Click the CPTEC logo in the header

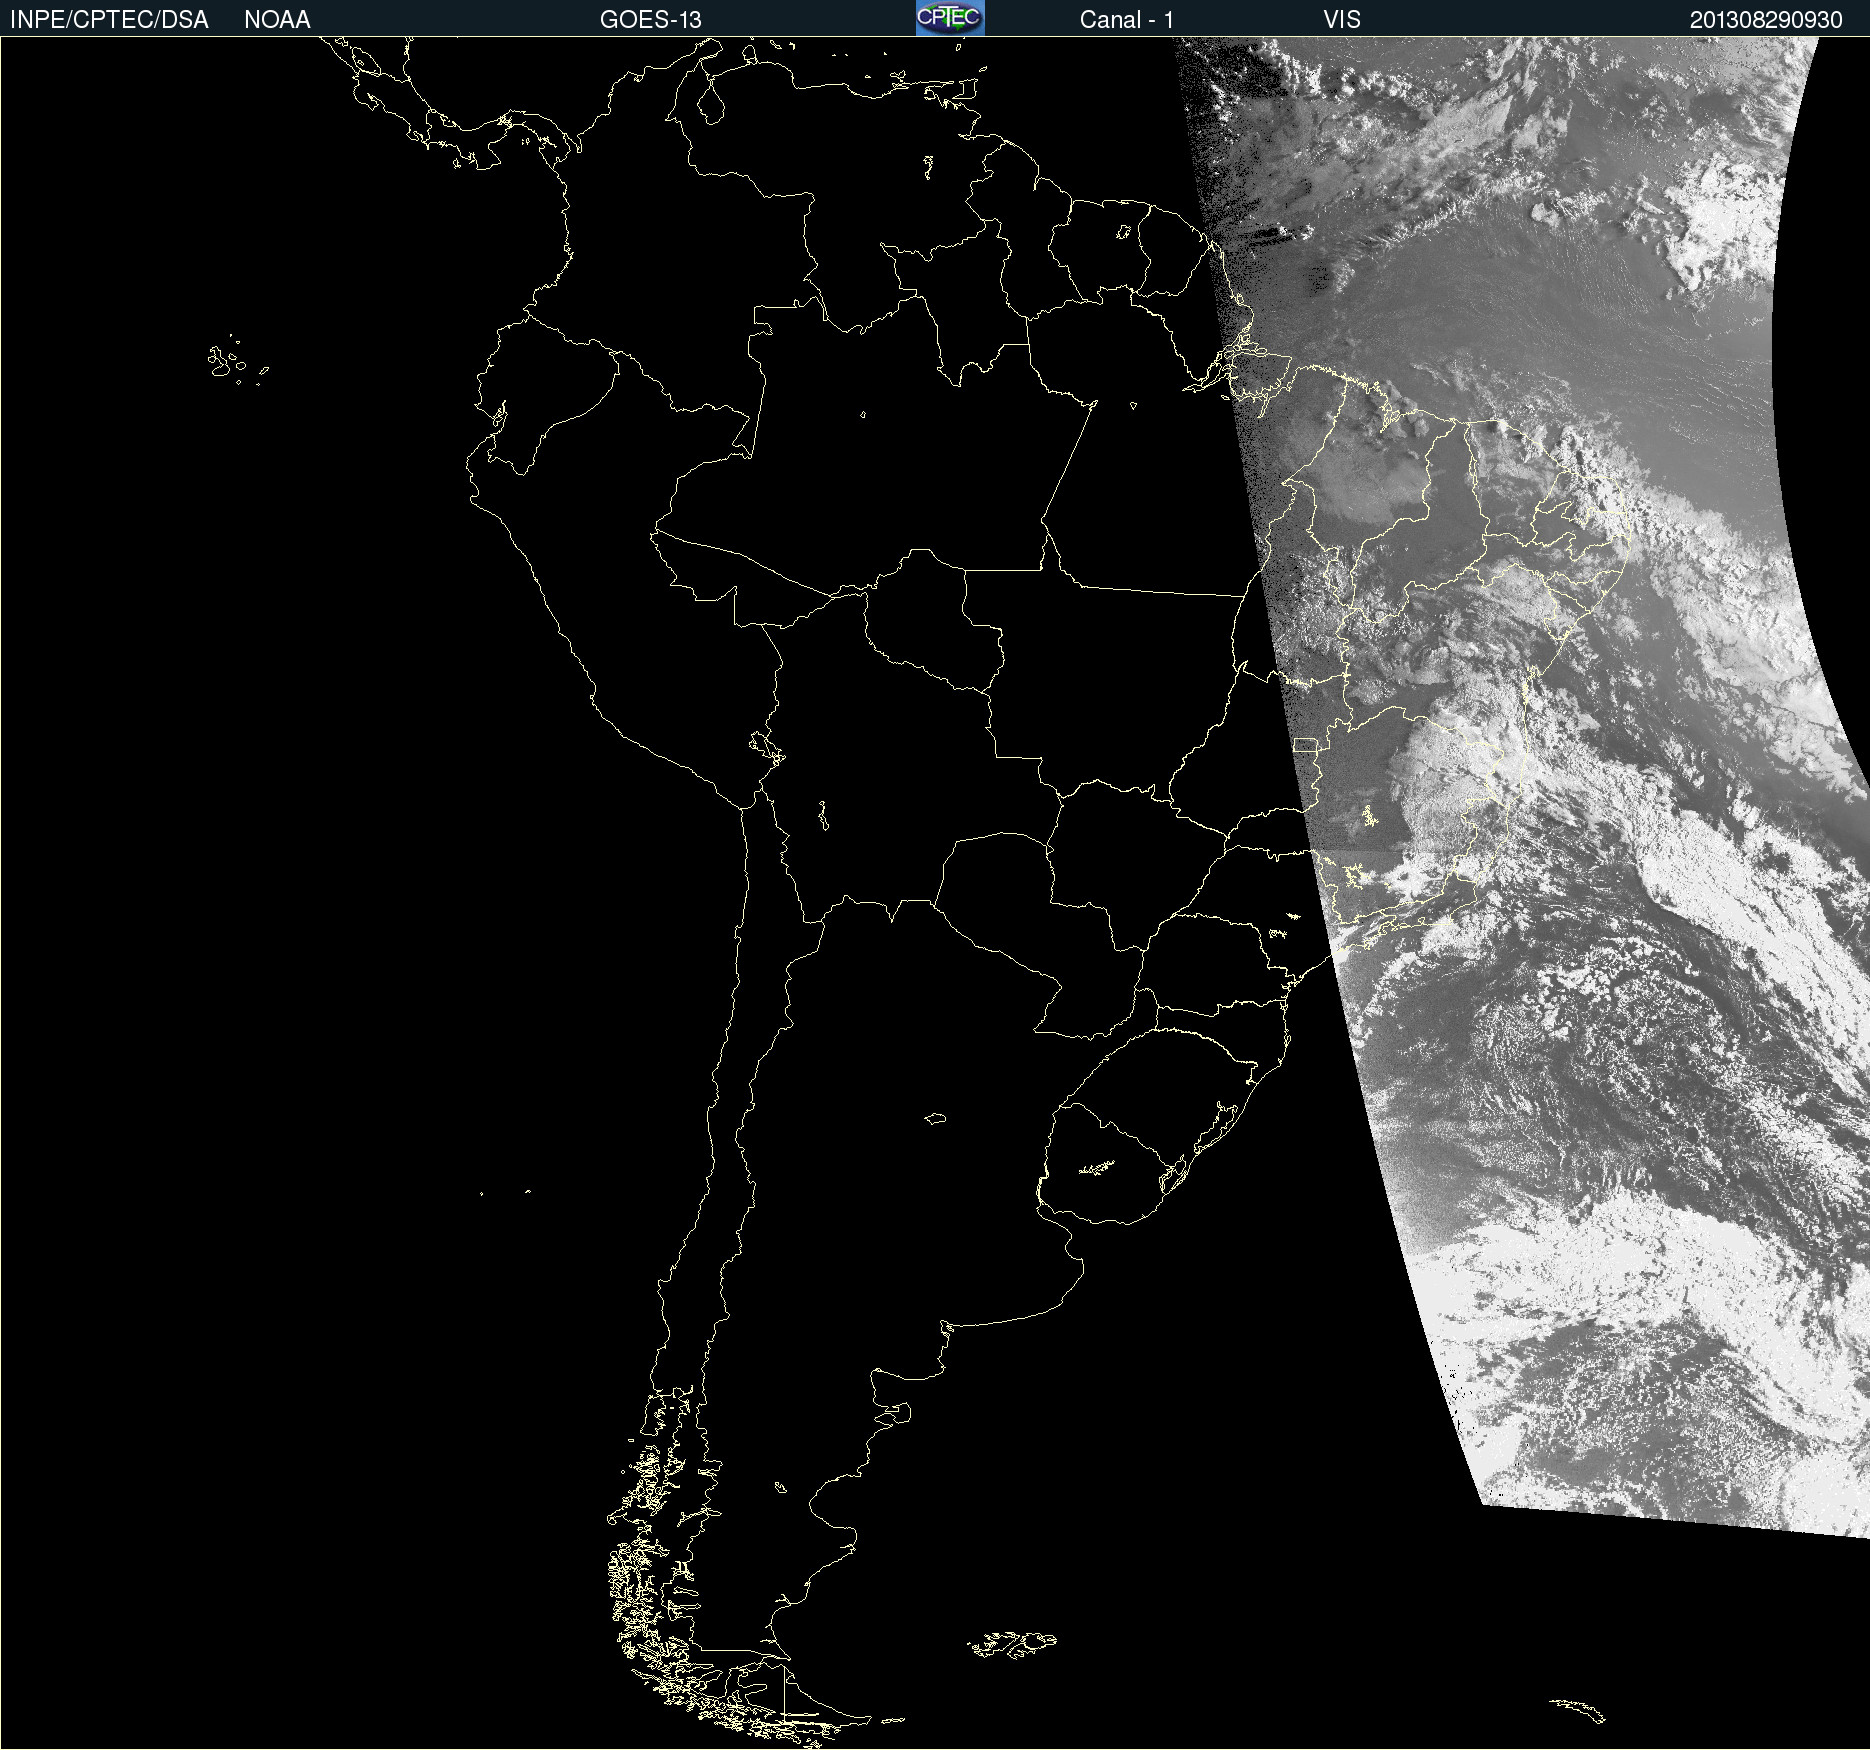click(950, 18)
